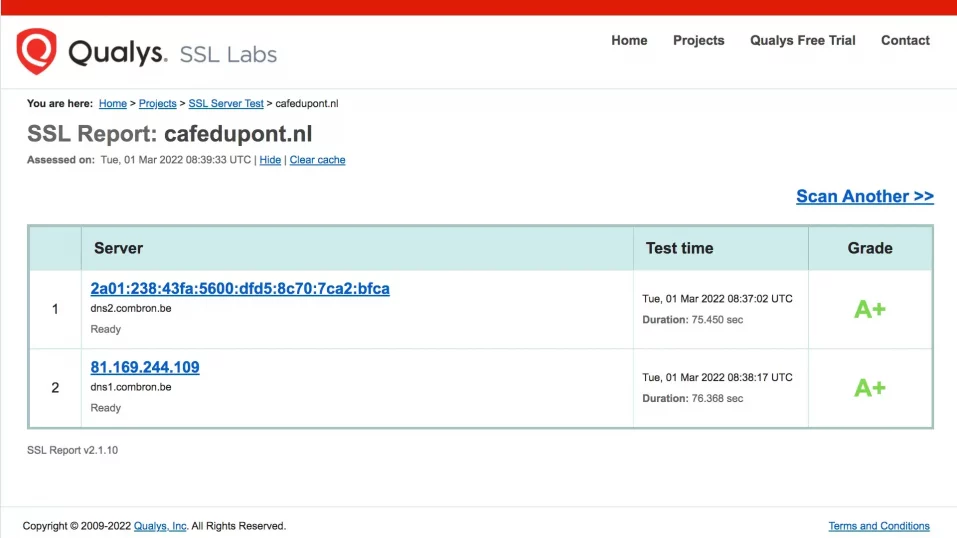Click the Clear cache link
The image size is (957, 538).
[x=317, y=160]
